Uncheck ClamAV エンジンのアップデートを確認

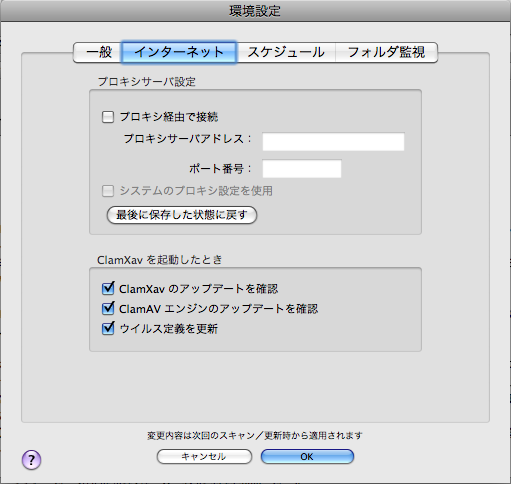click(108, 308)
